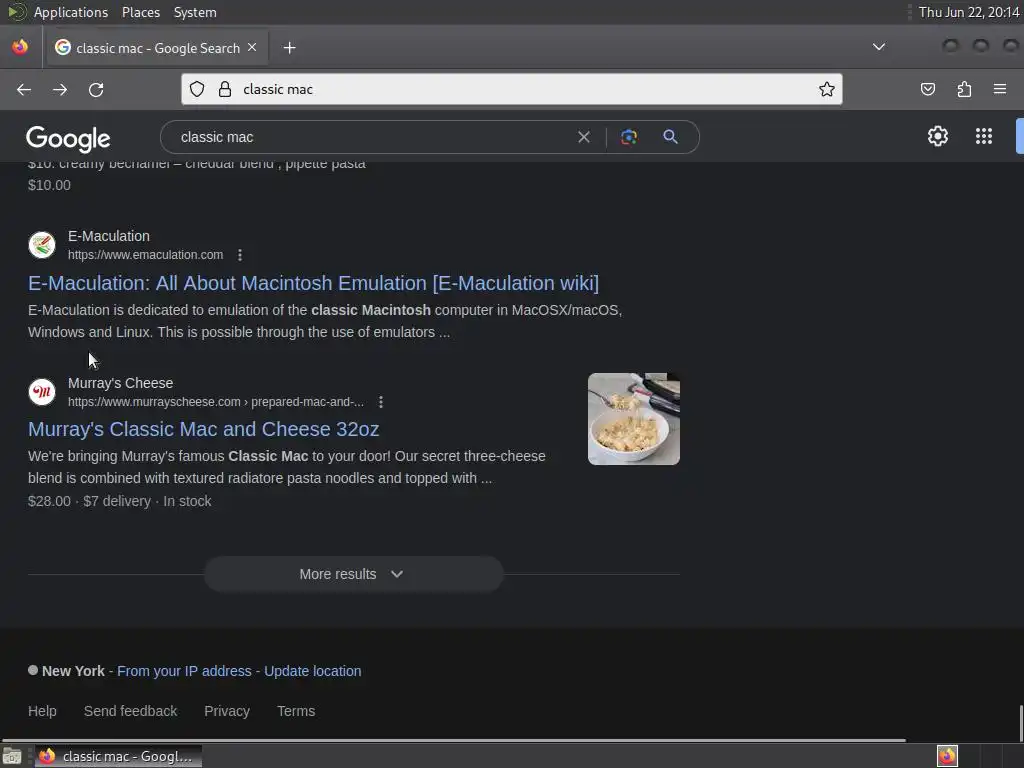Go back to the previous page
1024x768 pixels.
(x=24, y=89)
